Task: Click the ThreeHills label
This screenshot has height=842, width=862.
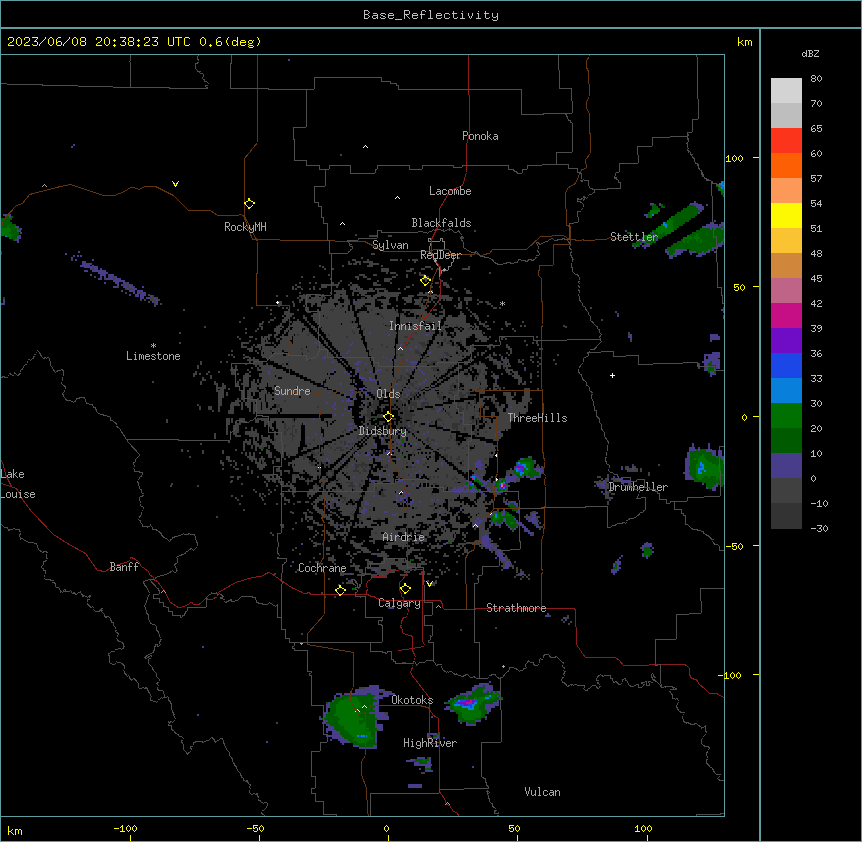Action: [x=537, y=418]
